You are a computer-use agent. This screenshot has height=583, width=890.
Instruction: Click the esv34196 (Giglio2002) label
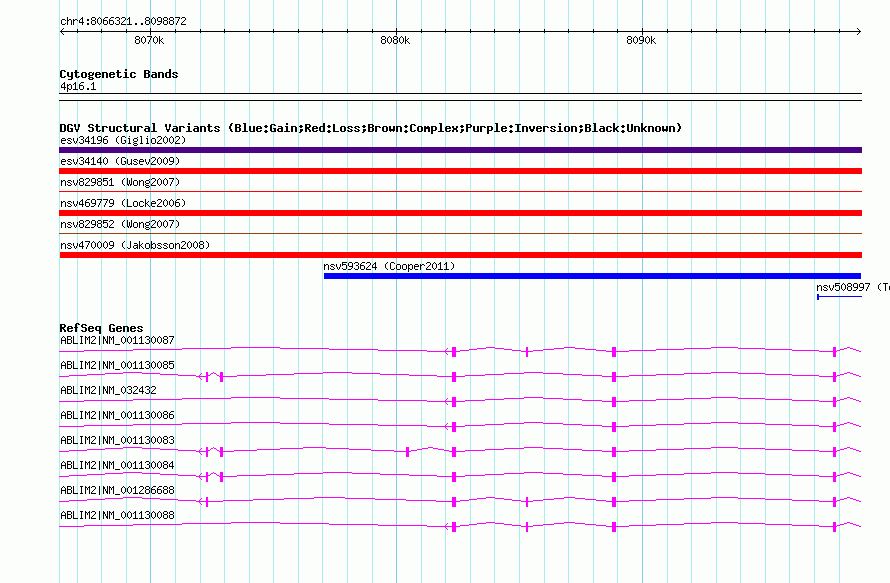[x=123, y=140]
